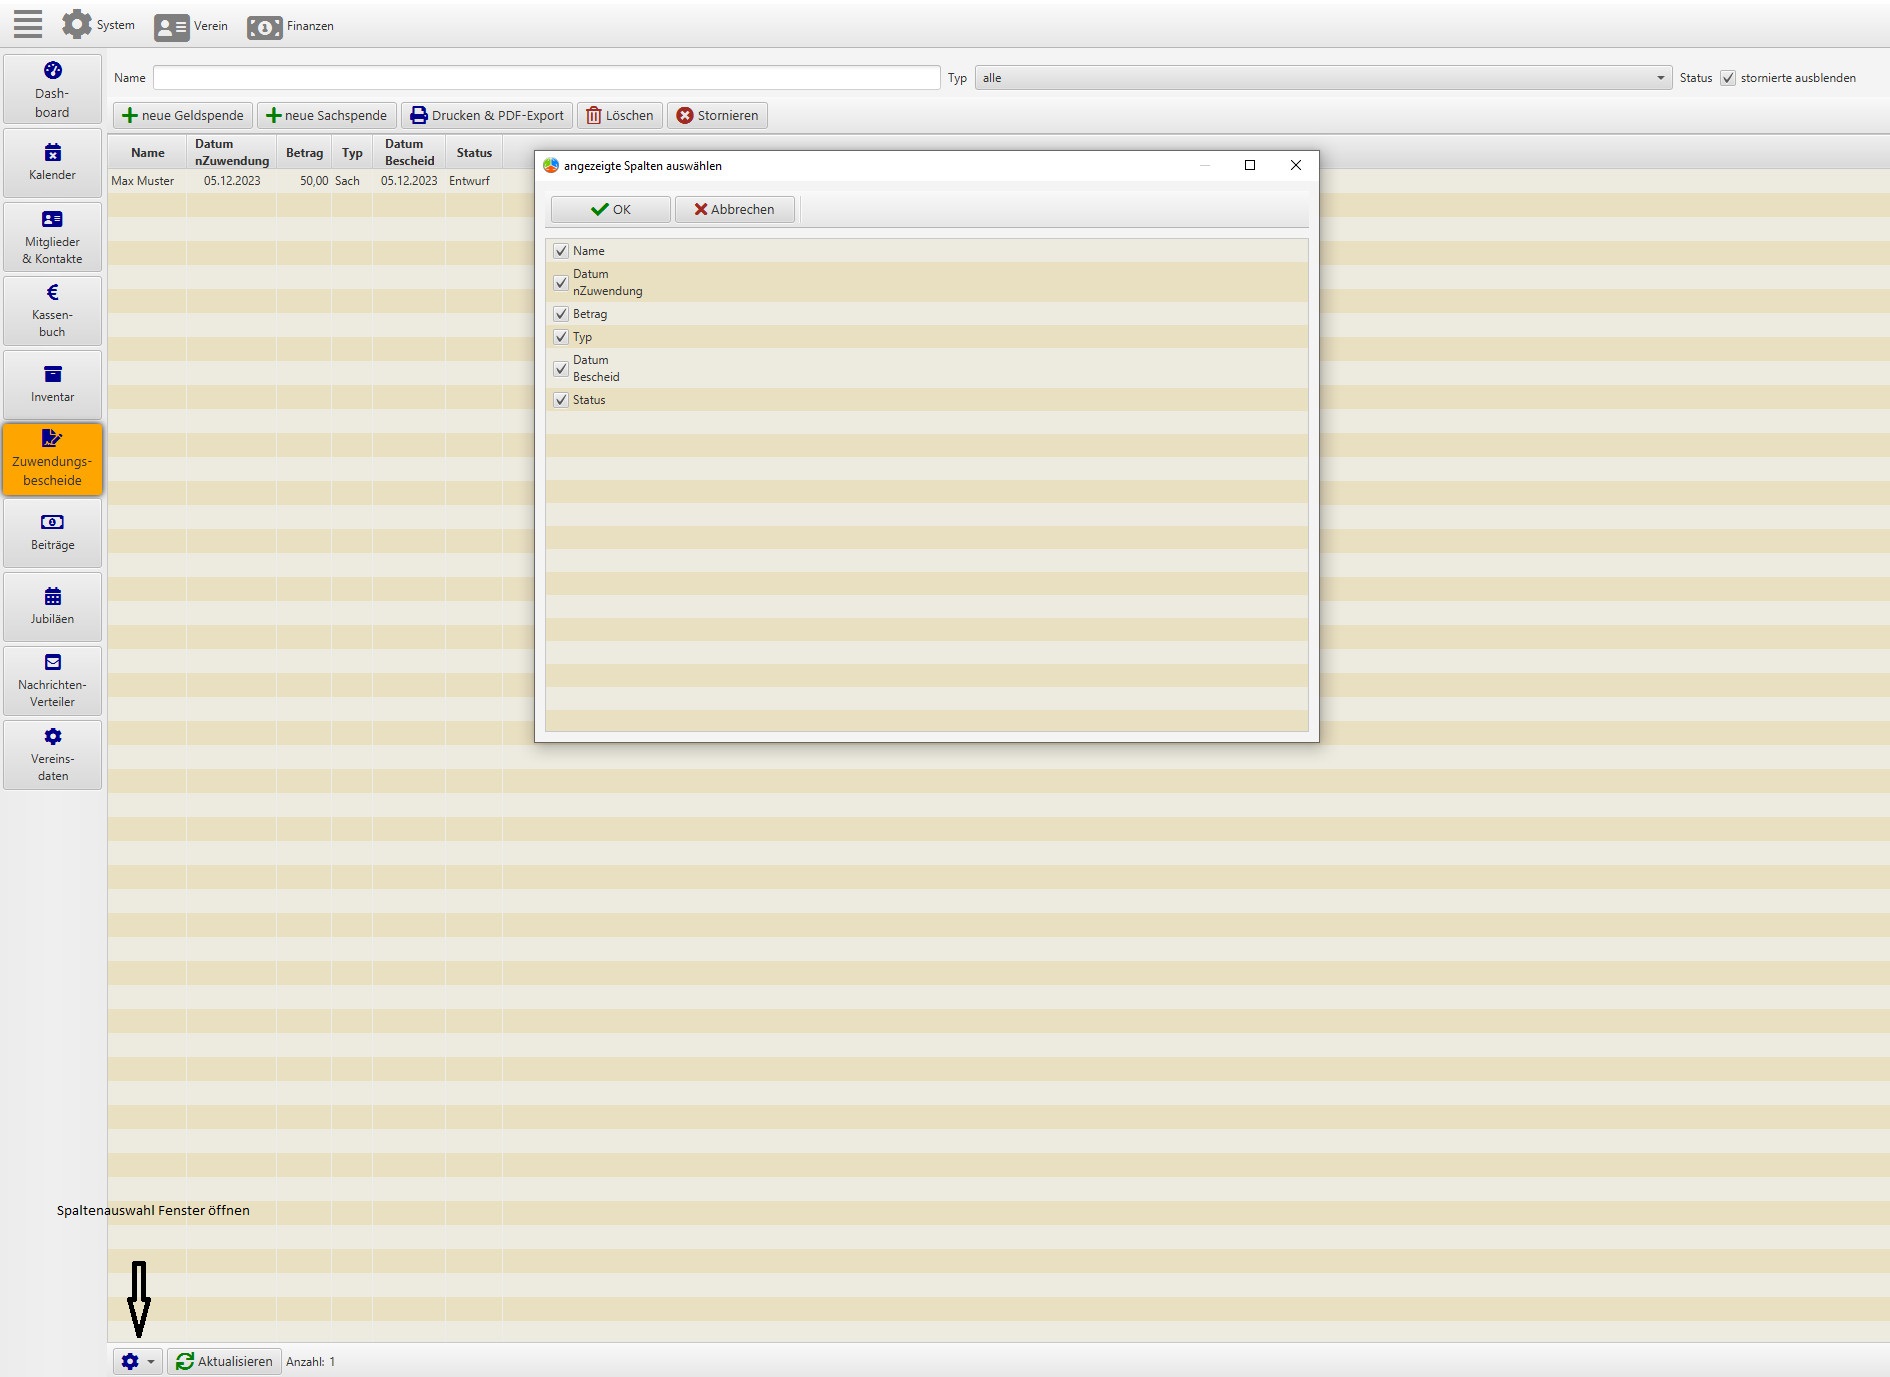Sort by Datum nZuwendung column header
The height and width of the screenshot is (1377, 1890).
click(x=232, y=153)
